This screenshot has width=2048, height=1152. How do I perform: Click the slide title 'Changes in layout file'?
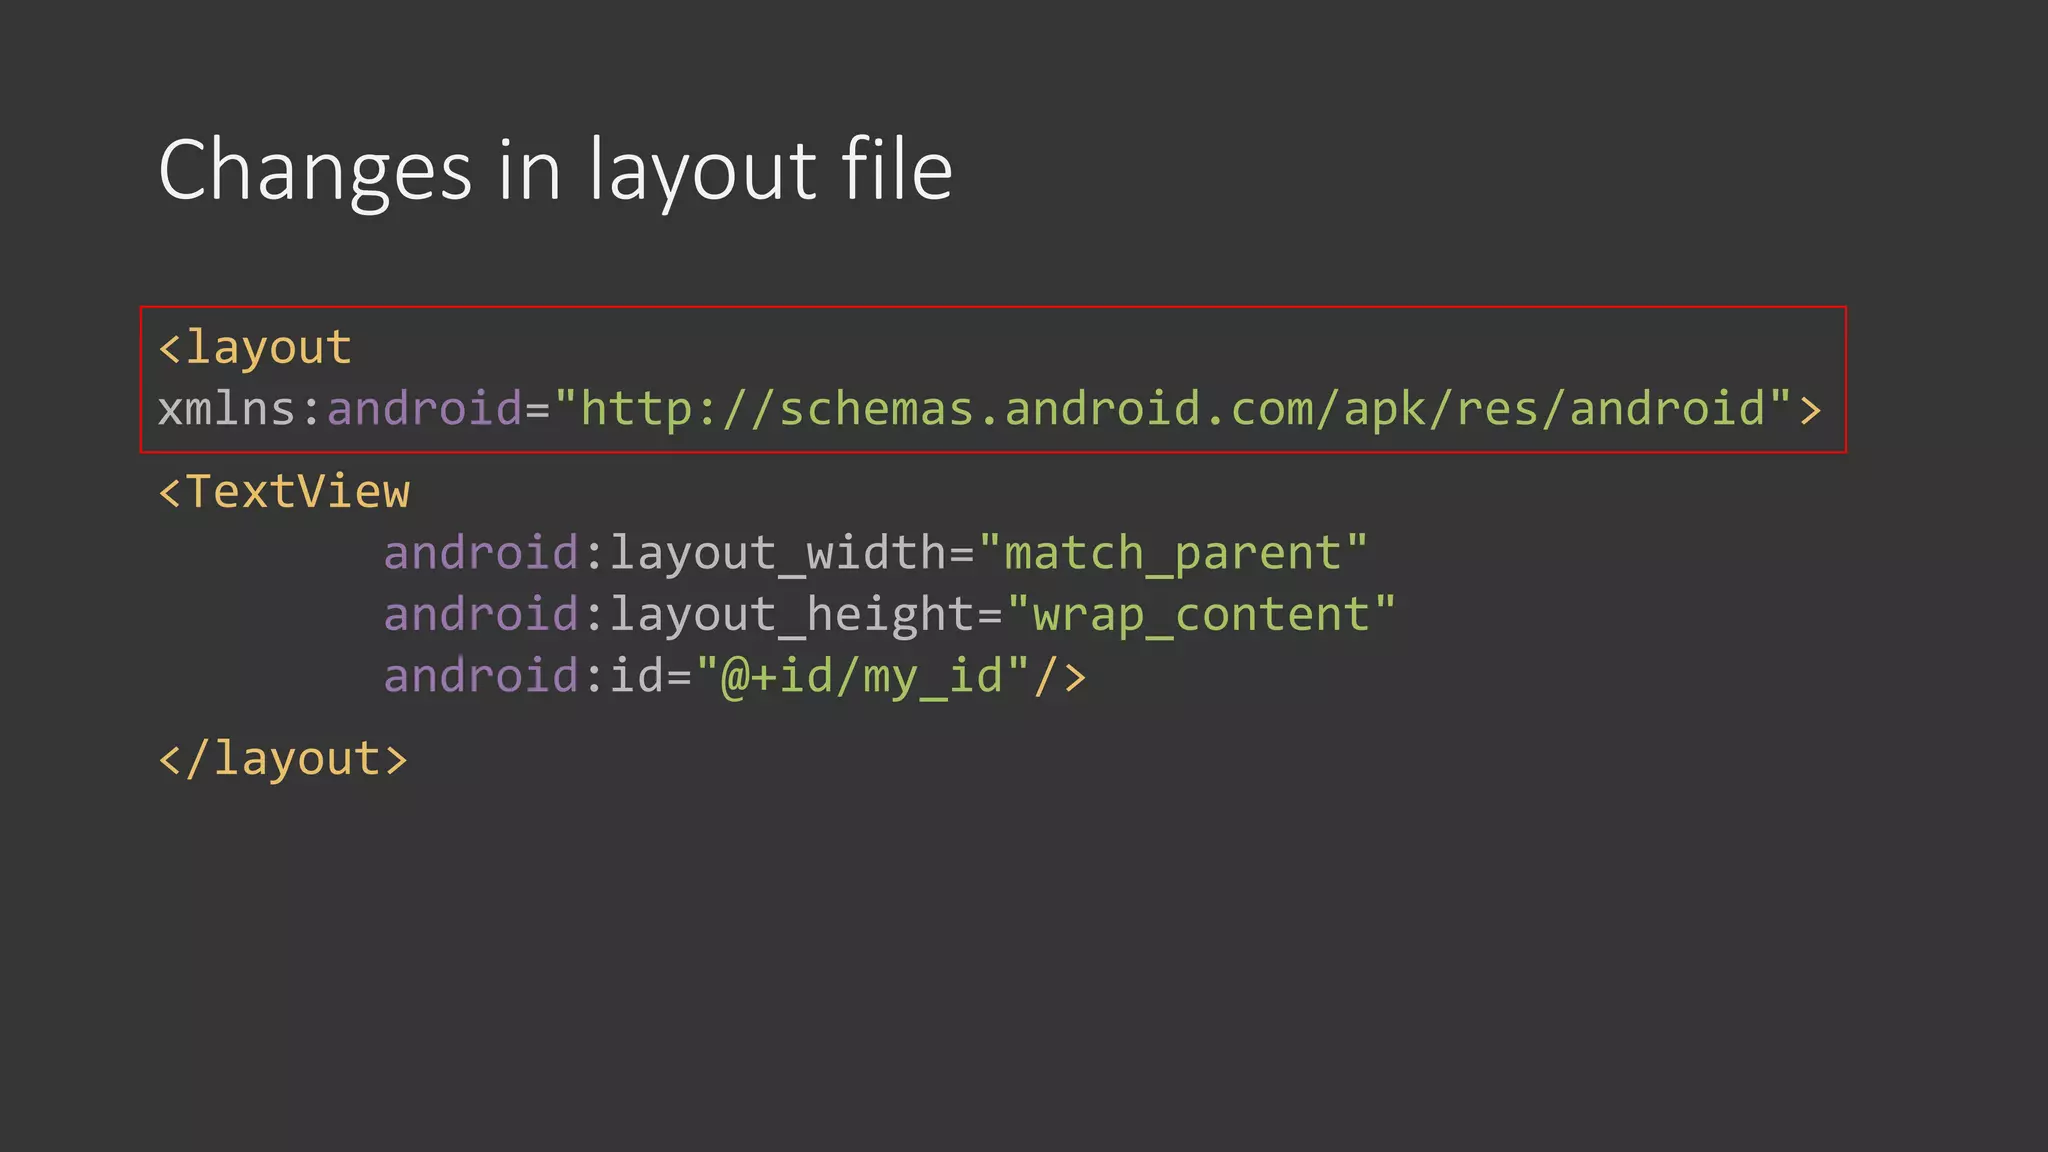555,172
